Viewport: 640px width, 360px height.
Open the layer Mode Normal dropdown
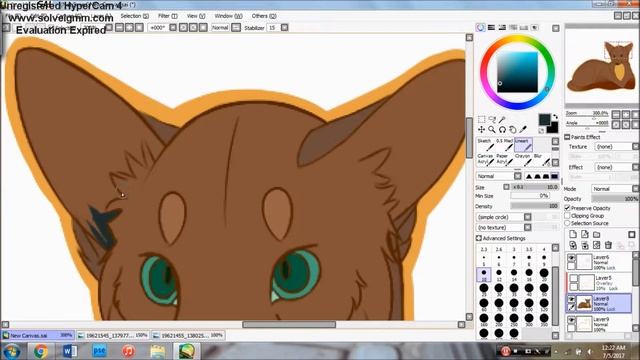click(x=616, y=189)
